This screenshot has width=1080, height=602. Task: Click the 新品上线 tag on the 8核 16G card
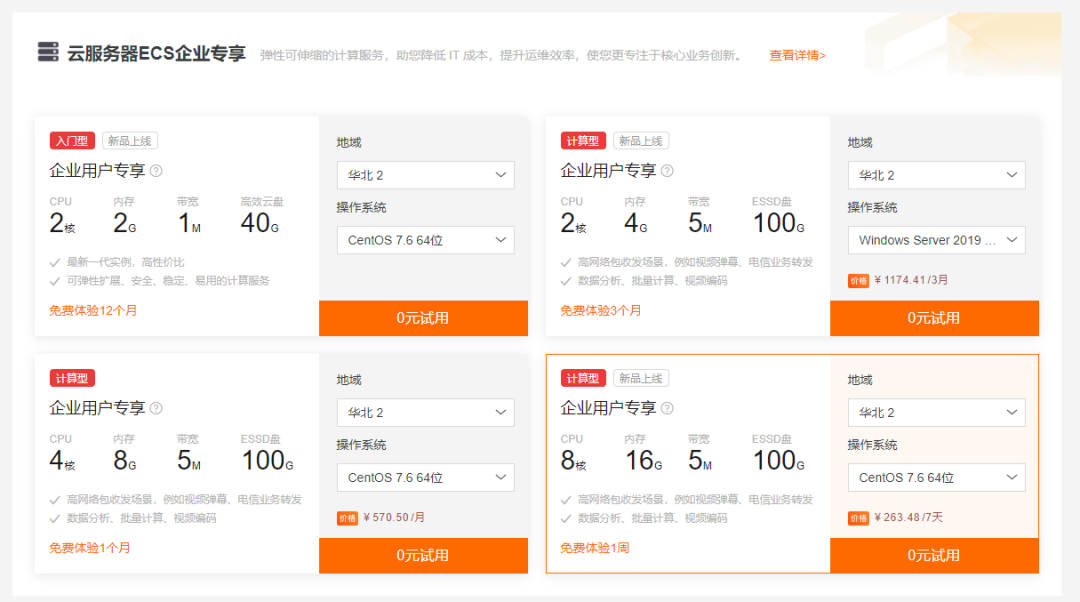pos(640,378)
